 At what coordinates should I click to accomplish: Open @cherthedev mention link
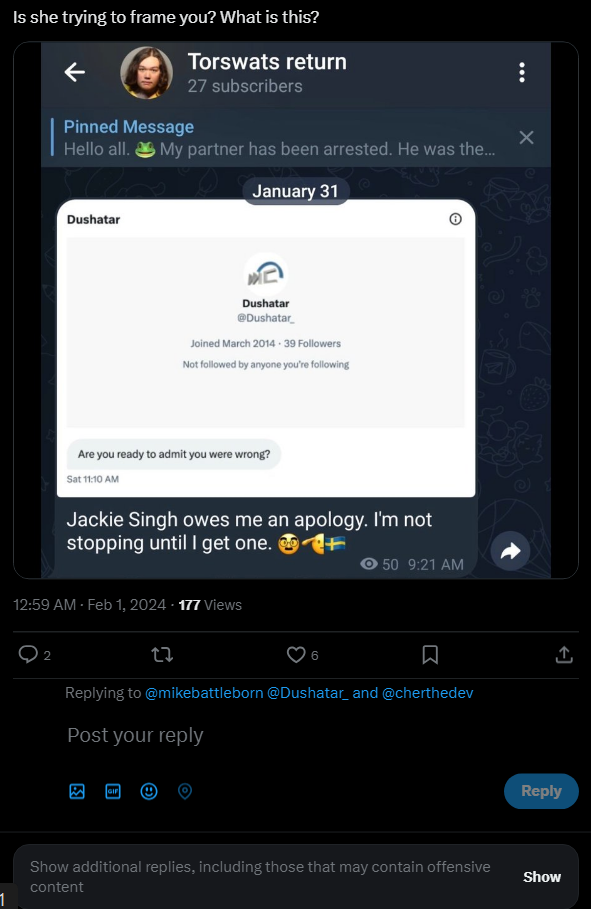tap(427, 693)
